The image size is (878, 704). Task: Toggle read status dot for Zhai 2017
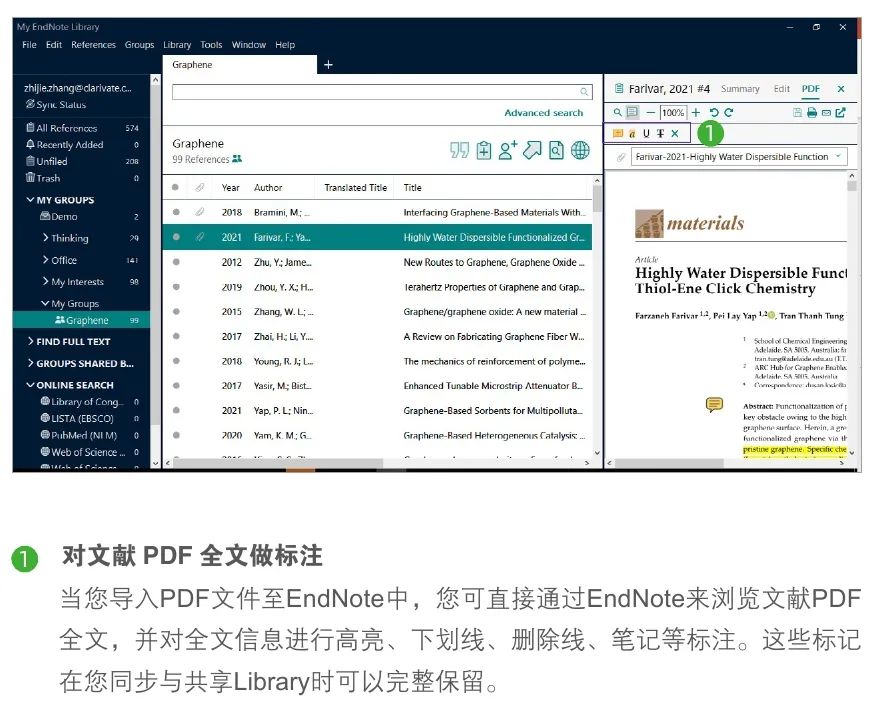coord(176,336)
